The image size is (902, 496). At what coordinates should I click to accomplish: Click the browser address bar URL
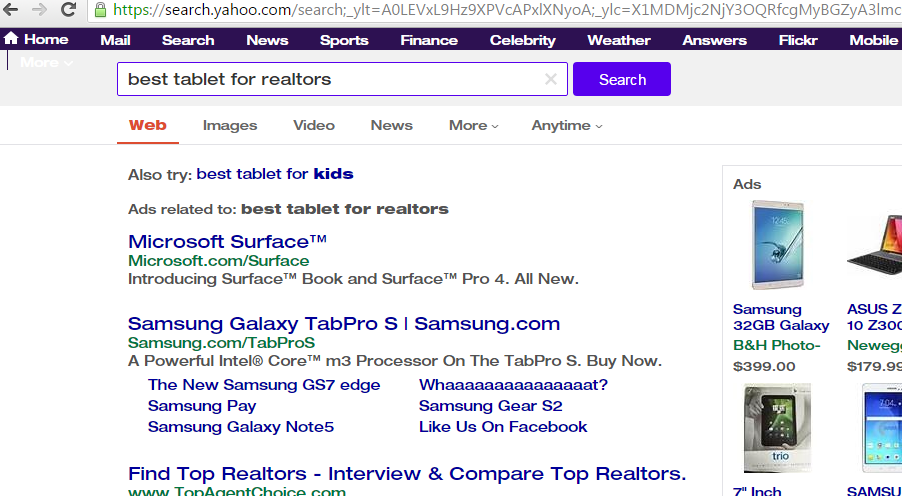[x=506, y=10]
